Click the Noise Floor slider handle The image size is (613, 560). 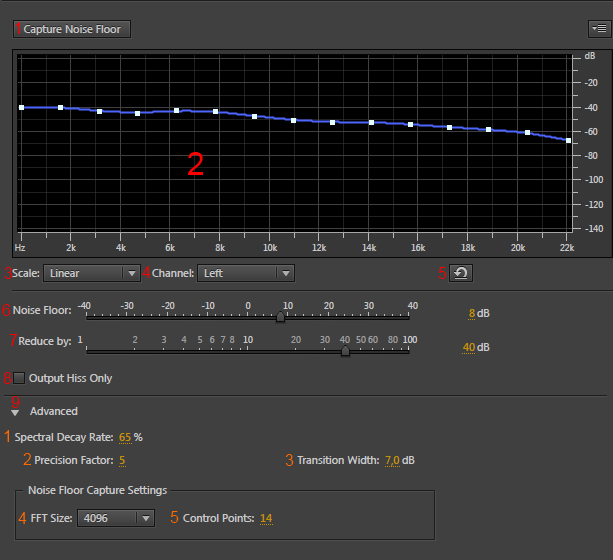280,318
